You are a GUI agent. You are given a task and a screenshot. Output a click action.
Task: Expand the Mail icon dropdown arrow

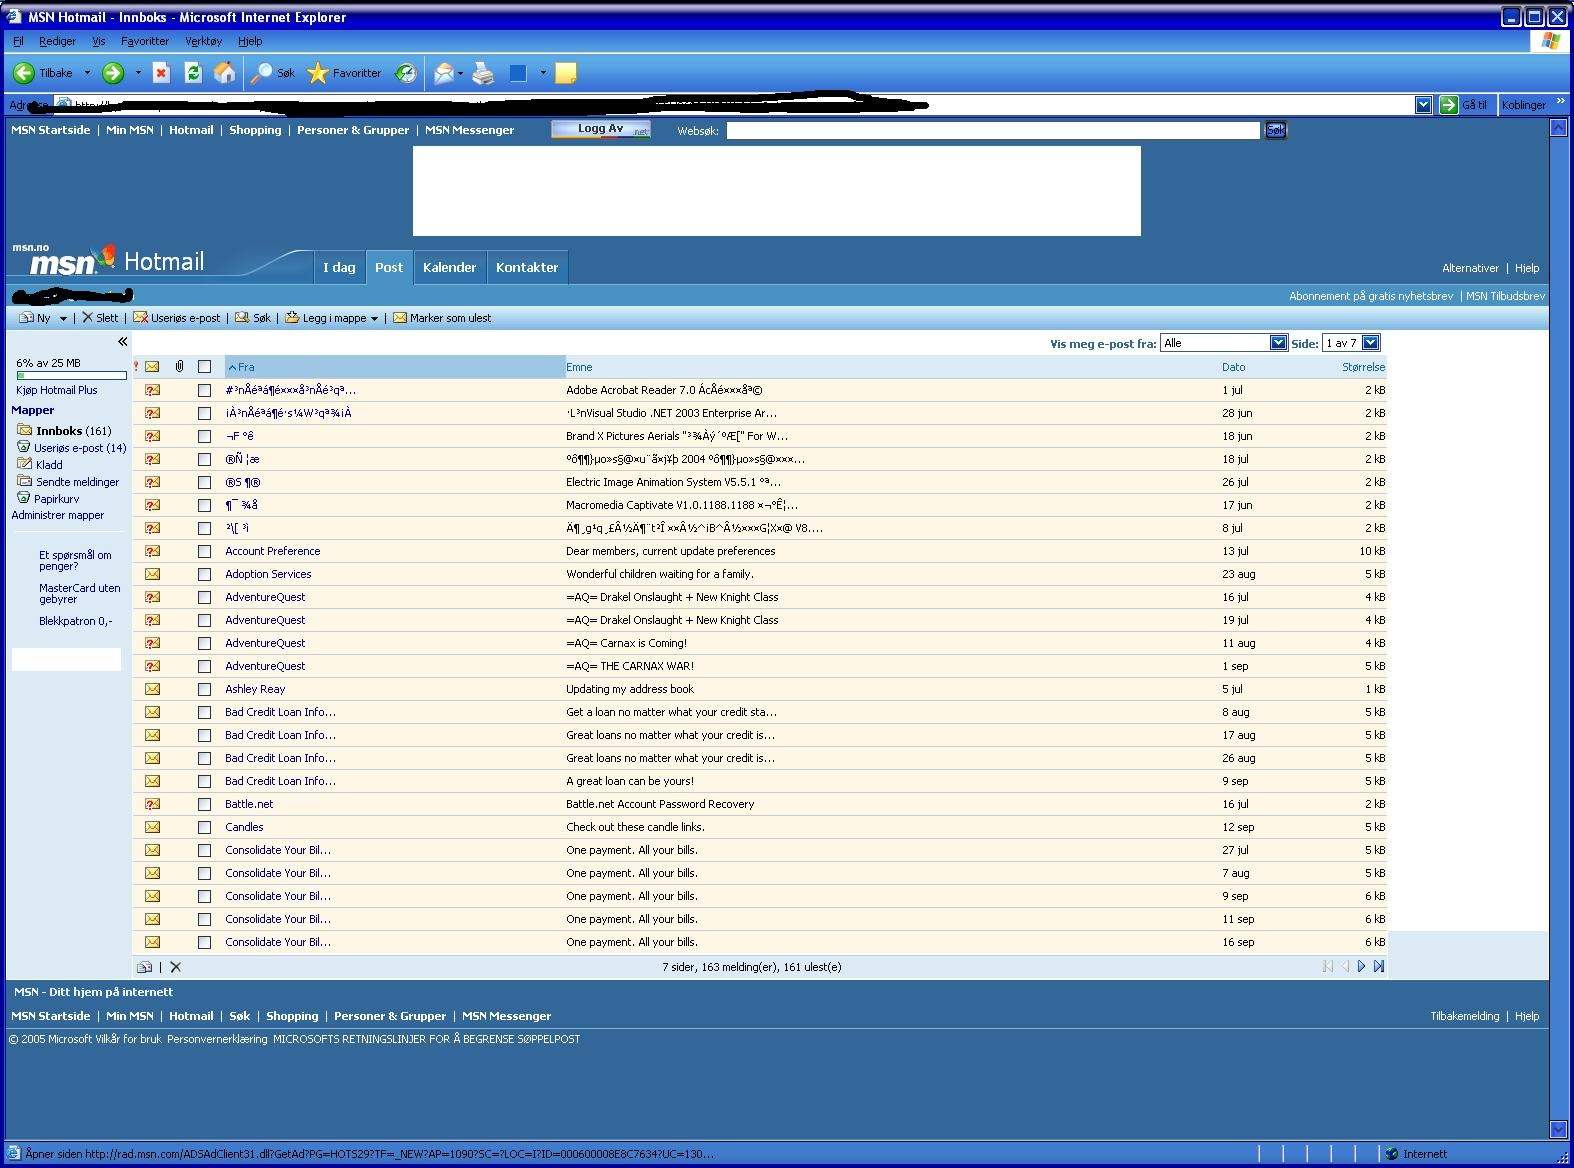pos(460,73)
